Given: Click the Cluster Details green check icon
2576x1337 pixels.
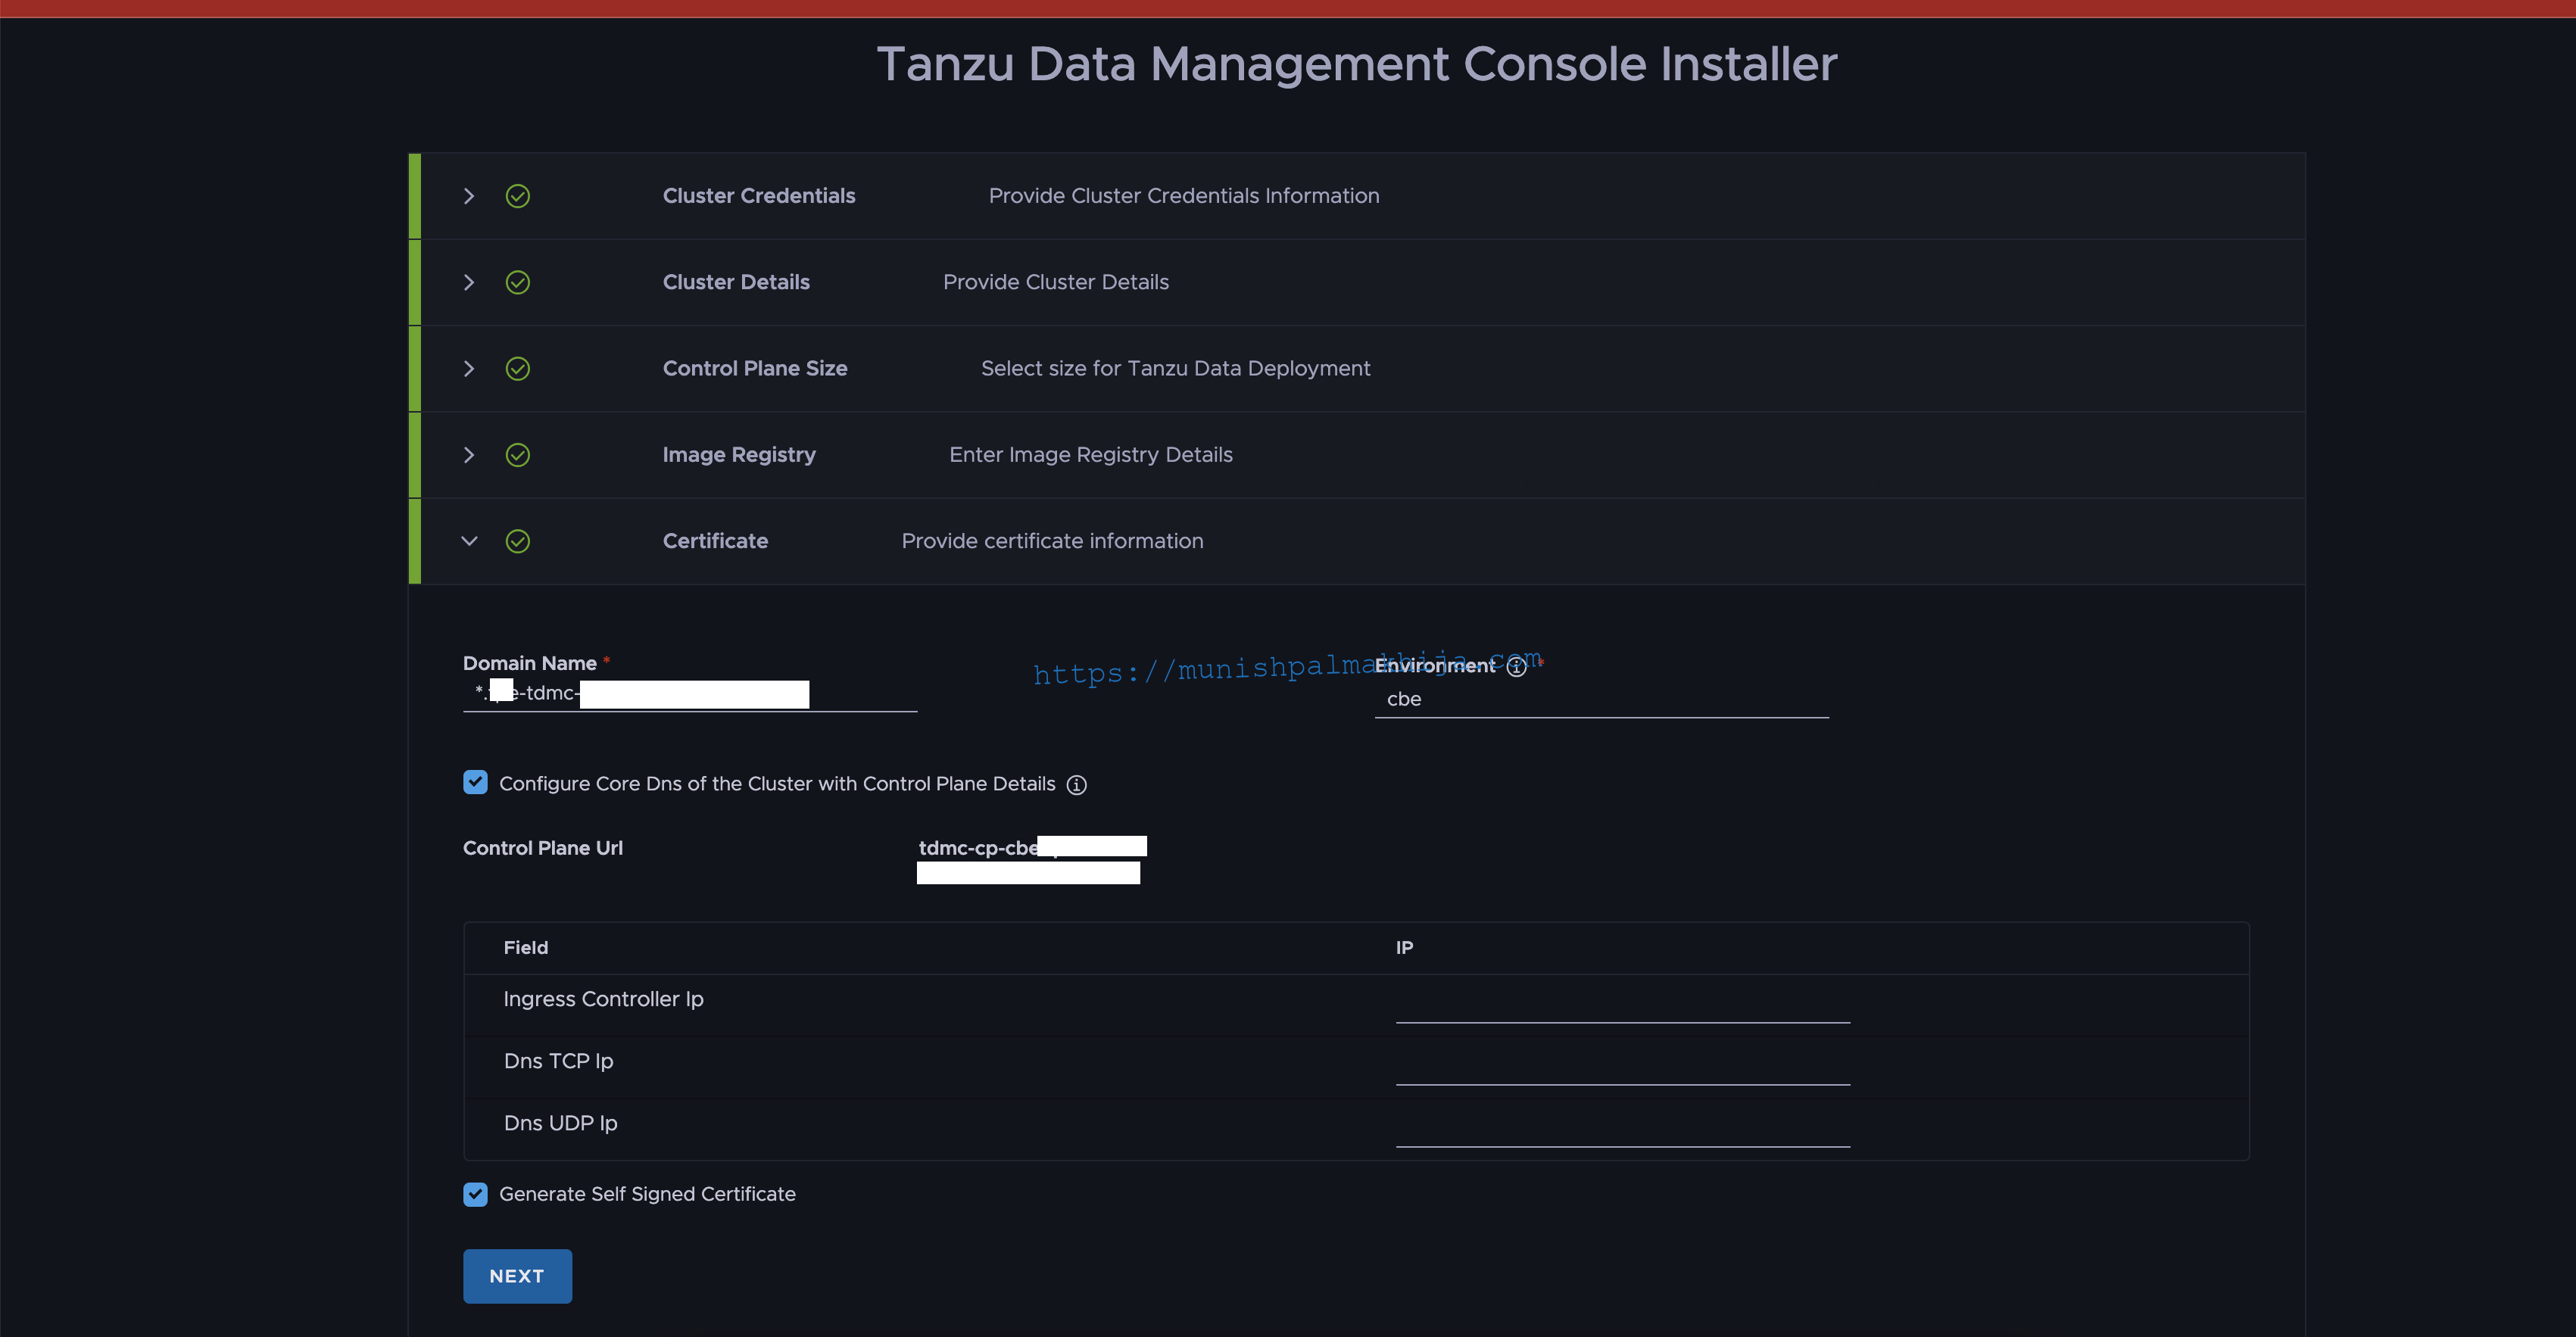Looking at the screenshot, I should pos(518,282).
